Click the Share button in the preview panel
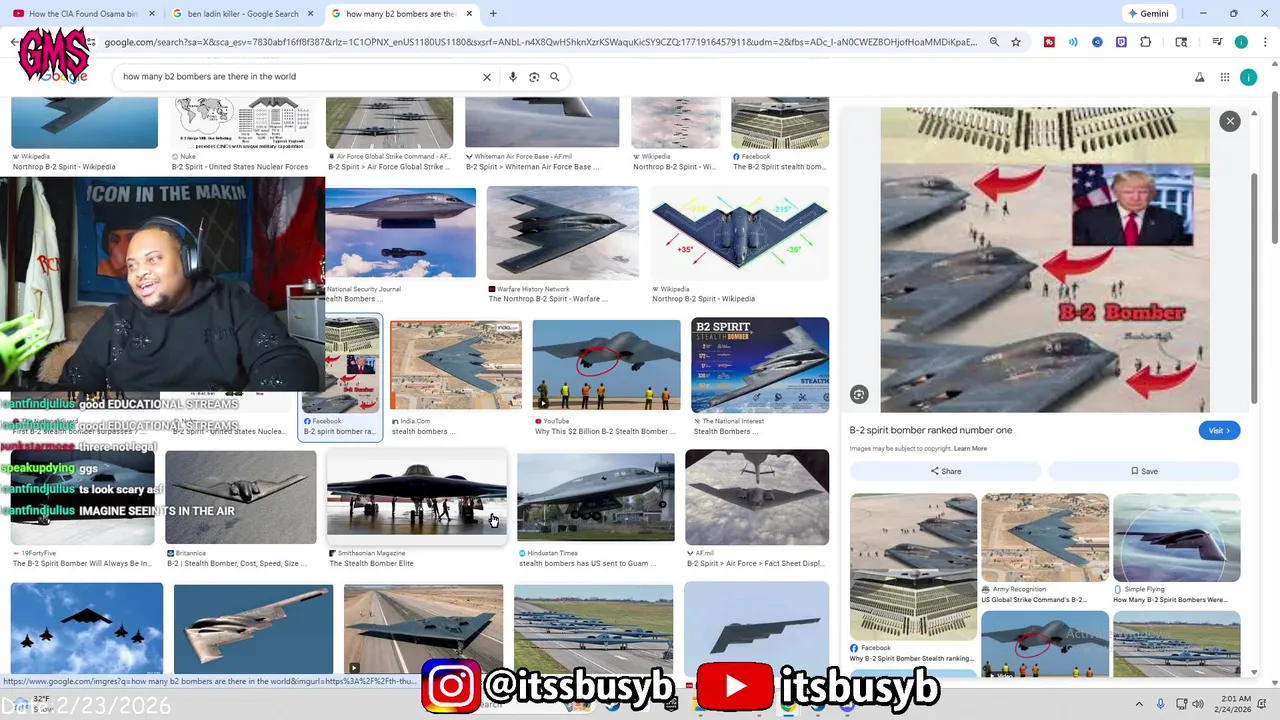Image resolution: width=1280 pixels, height=720 pixels. [x=945, y=471]
